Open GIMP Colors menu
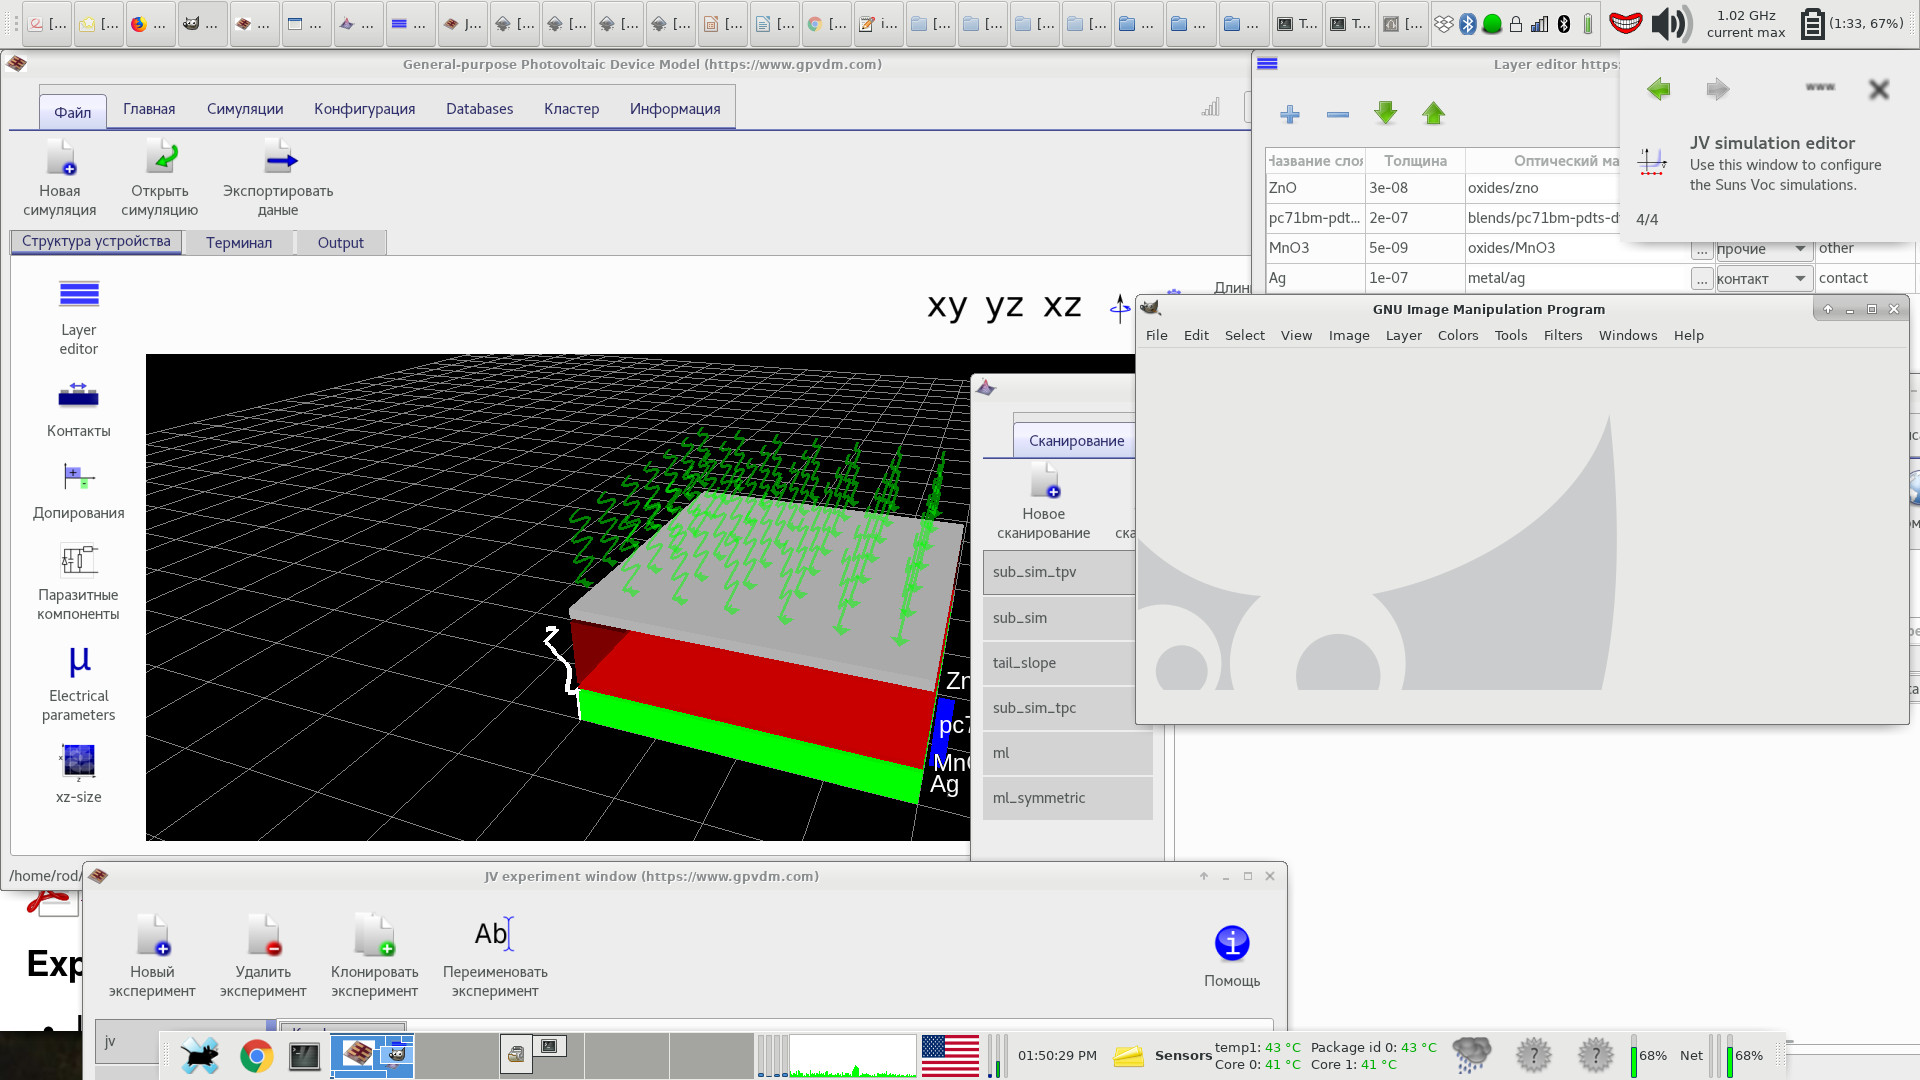The width and height of the screenshot is (1920, 1080). click(x=1457, y=335)
